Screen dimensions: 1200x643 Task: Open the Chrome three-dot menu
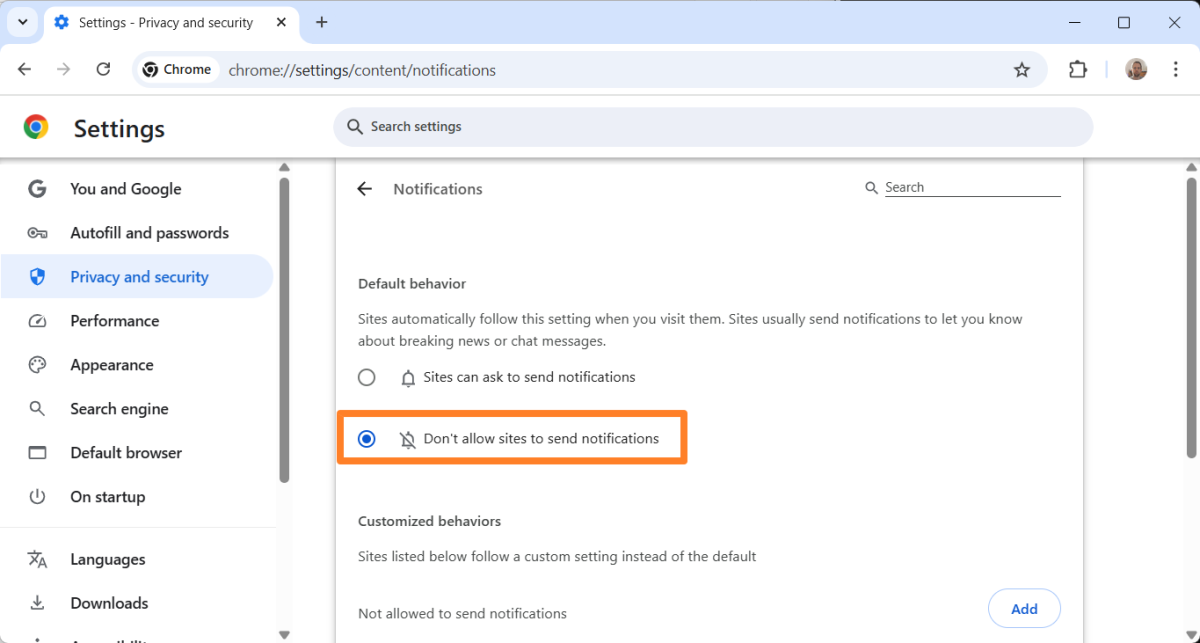click(1175, 69)
